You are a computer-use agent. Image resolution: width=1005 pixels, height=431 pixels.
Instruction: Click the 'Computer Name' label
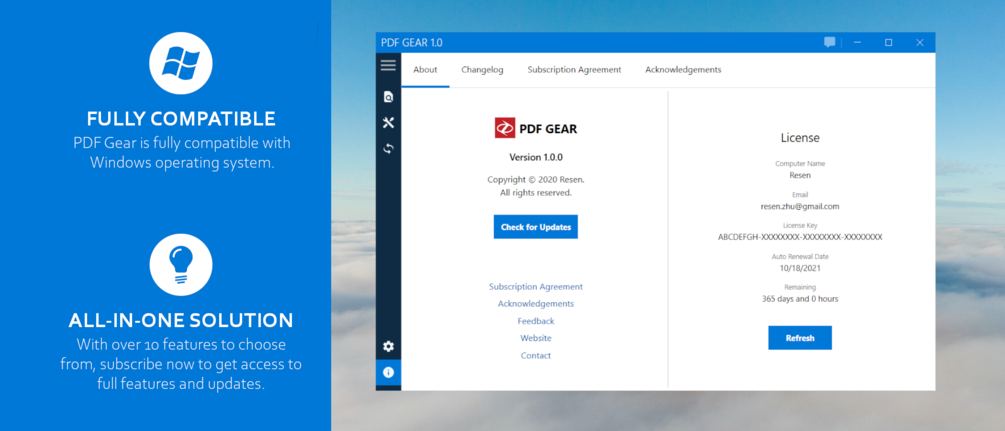[x=800, y=164]
